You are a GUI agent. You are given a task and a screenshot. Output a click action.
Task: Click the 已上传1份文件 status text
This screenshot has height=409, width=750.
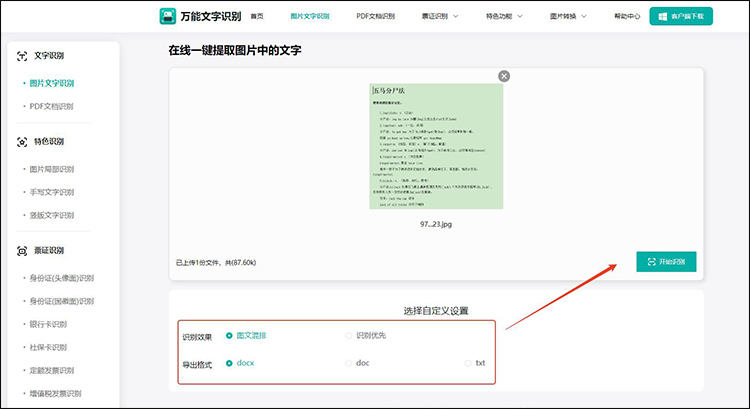[216, 263]
